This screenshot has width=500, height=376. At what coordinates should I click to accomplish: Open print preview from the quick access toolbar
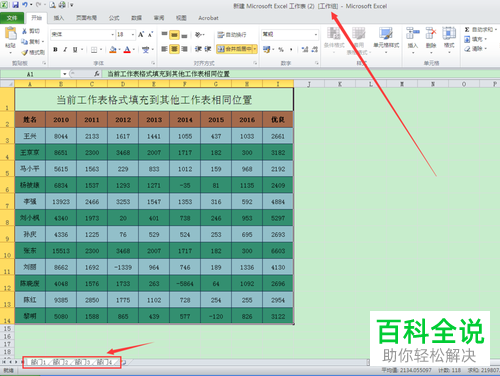[x=52, y=5]
